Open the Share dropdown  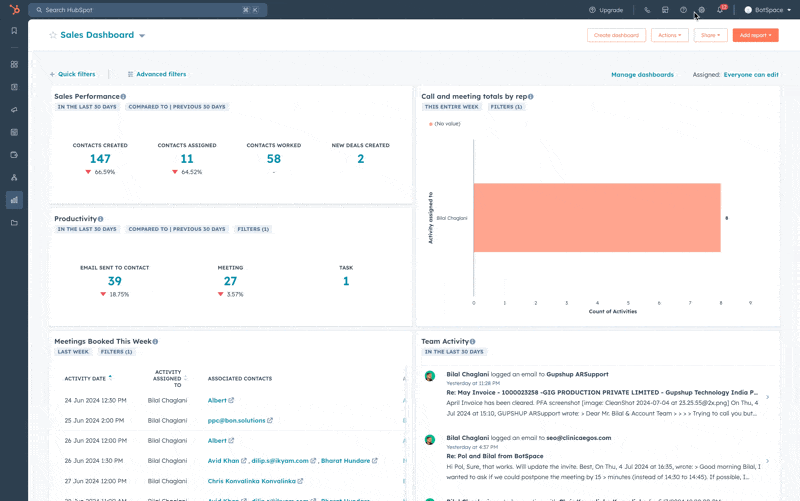click(710, 35)
